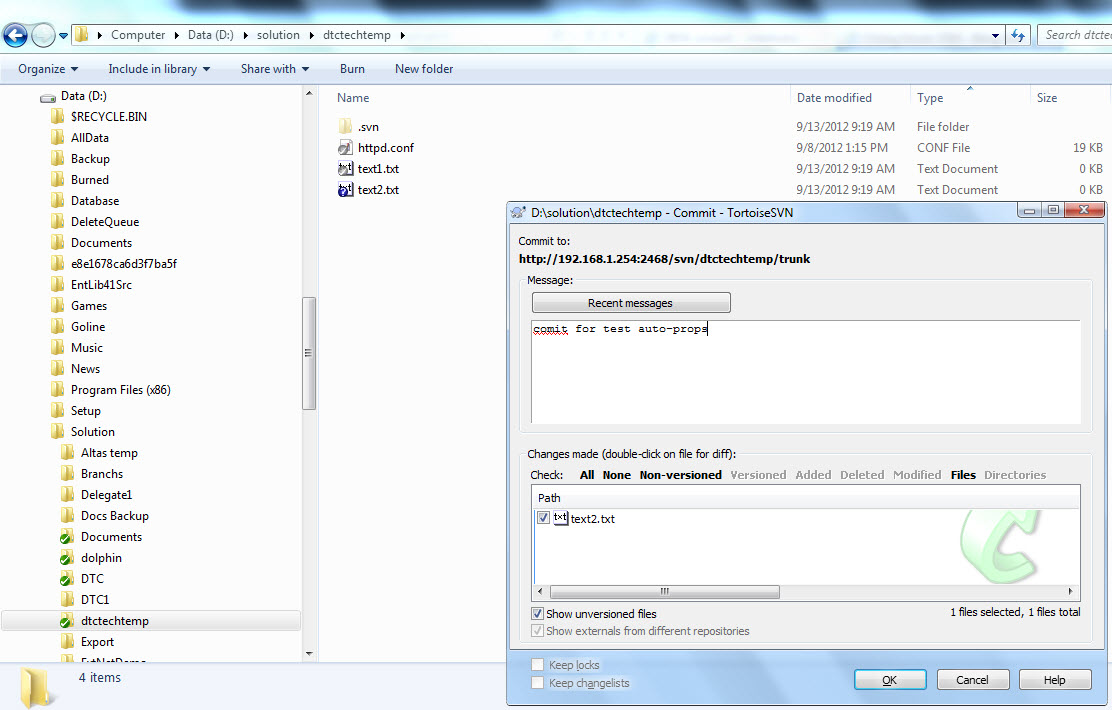This screenshot has height=710, width=1112.
Task: Click the DTC versioned folder icon
Action: coord(67,579)
